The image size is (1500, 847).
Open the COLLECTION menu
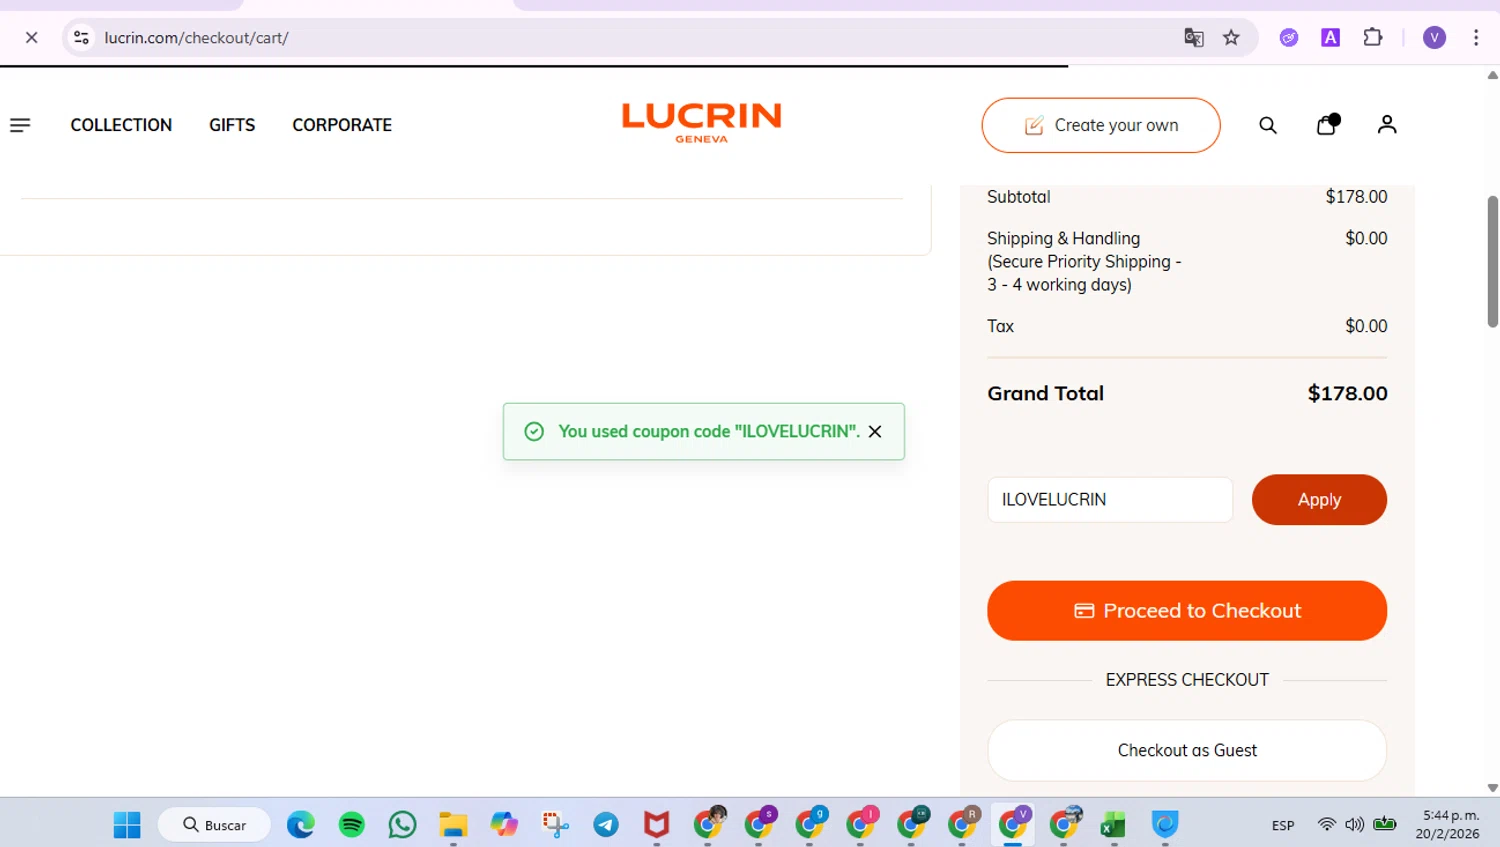coord(121,125)
